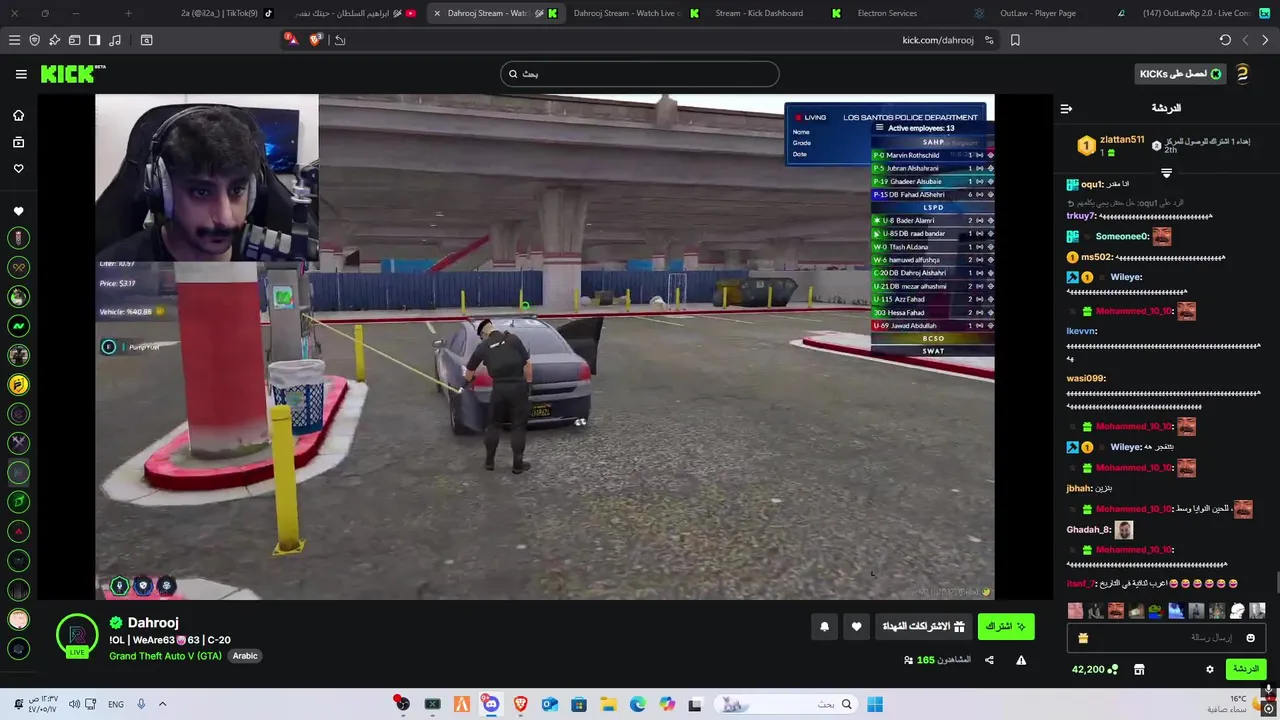Click the trkuy7 username in chat

coord(1082,216)
